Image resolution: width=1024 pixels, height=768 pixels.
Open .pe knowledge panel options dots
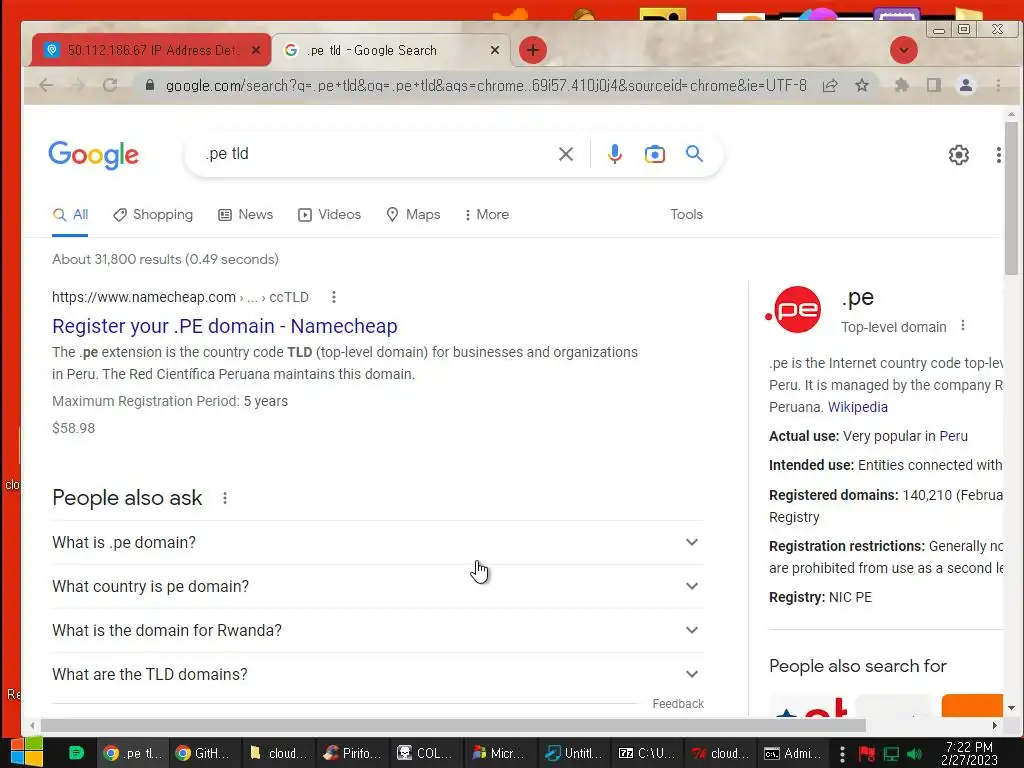(963, 326)
